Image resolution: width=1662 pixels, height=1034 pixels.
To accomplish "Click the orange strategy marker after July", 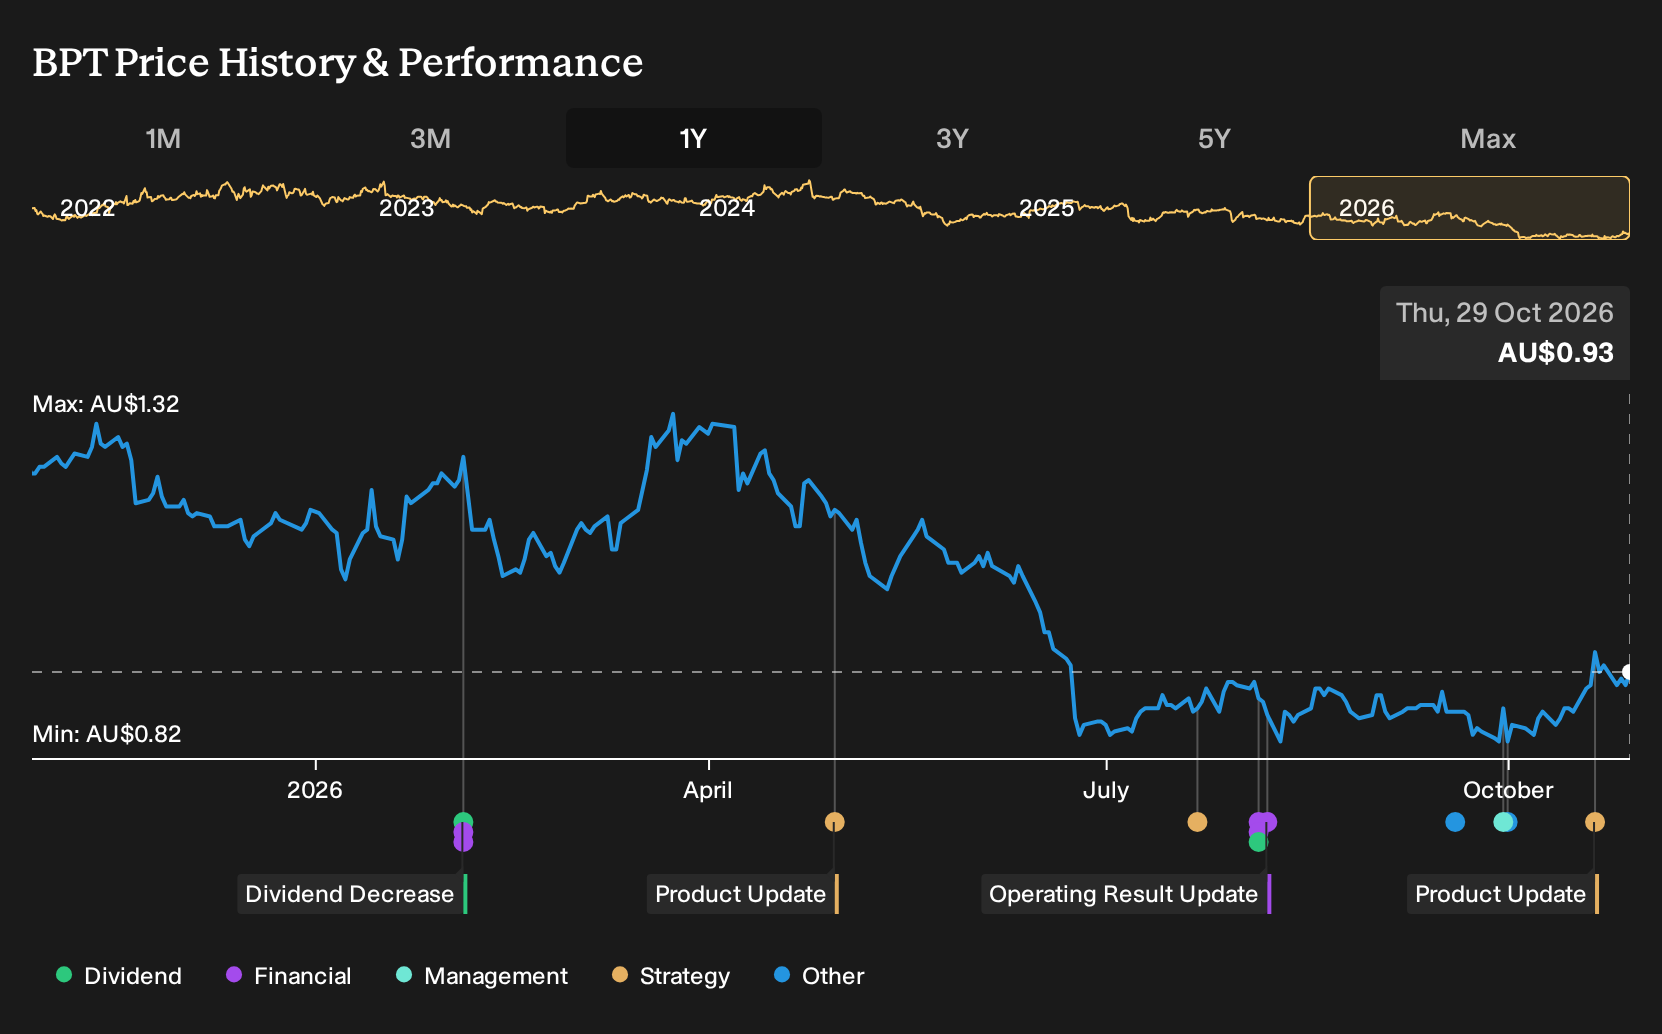I will (x=1197, y=822).
